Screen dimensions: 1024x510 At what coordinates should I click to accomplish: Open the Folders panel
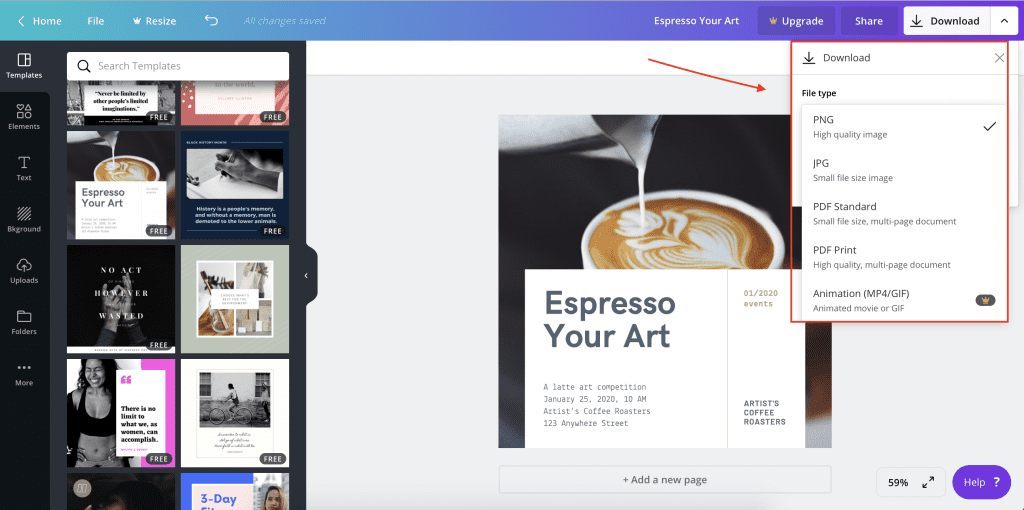click(x=24, y=321)
